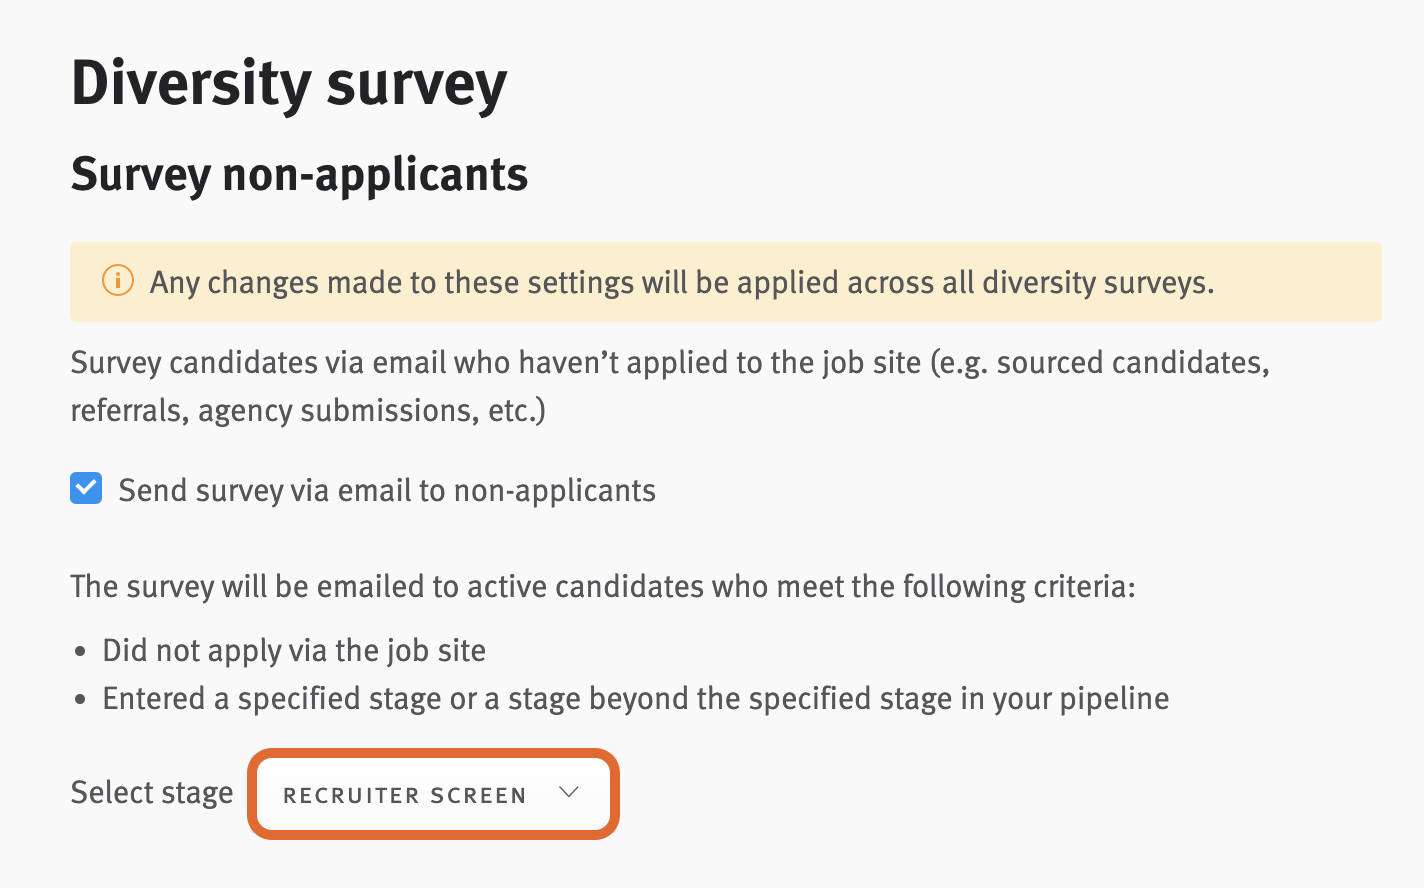1424x888 pixels.
Task: Click the dropdown showing RECRUITER SCREEN
Action: pyautogui.click(x=433, y=793)
